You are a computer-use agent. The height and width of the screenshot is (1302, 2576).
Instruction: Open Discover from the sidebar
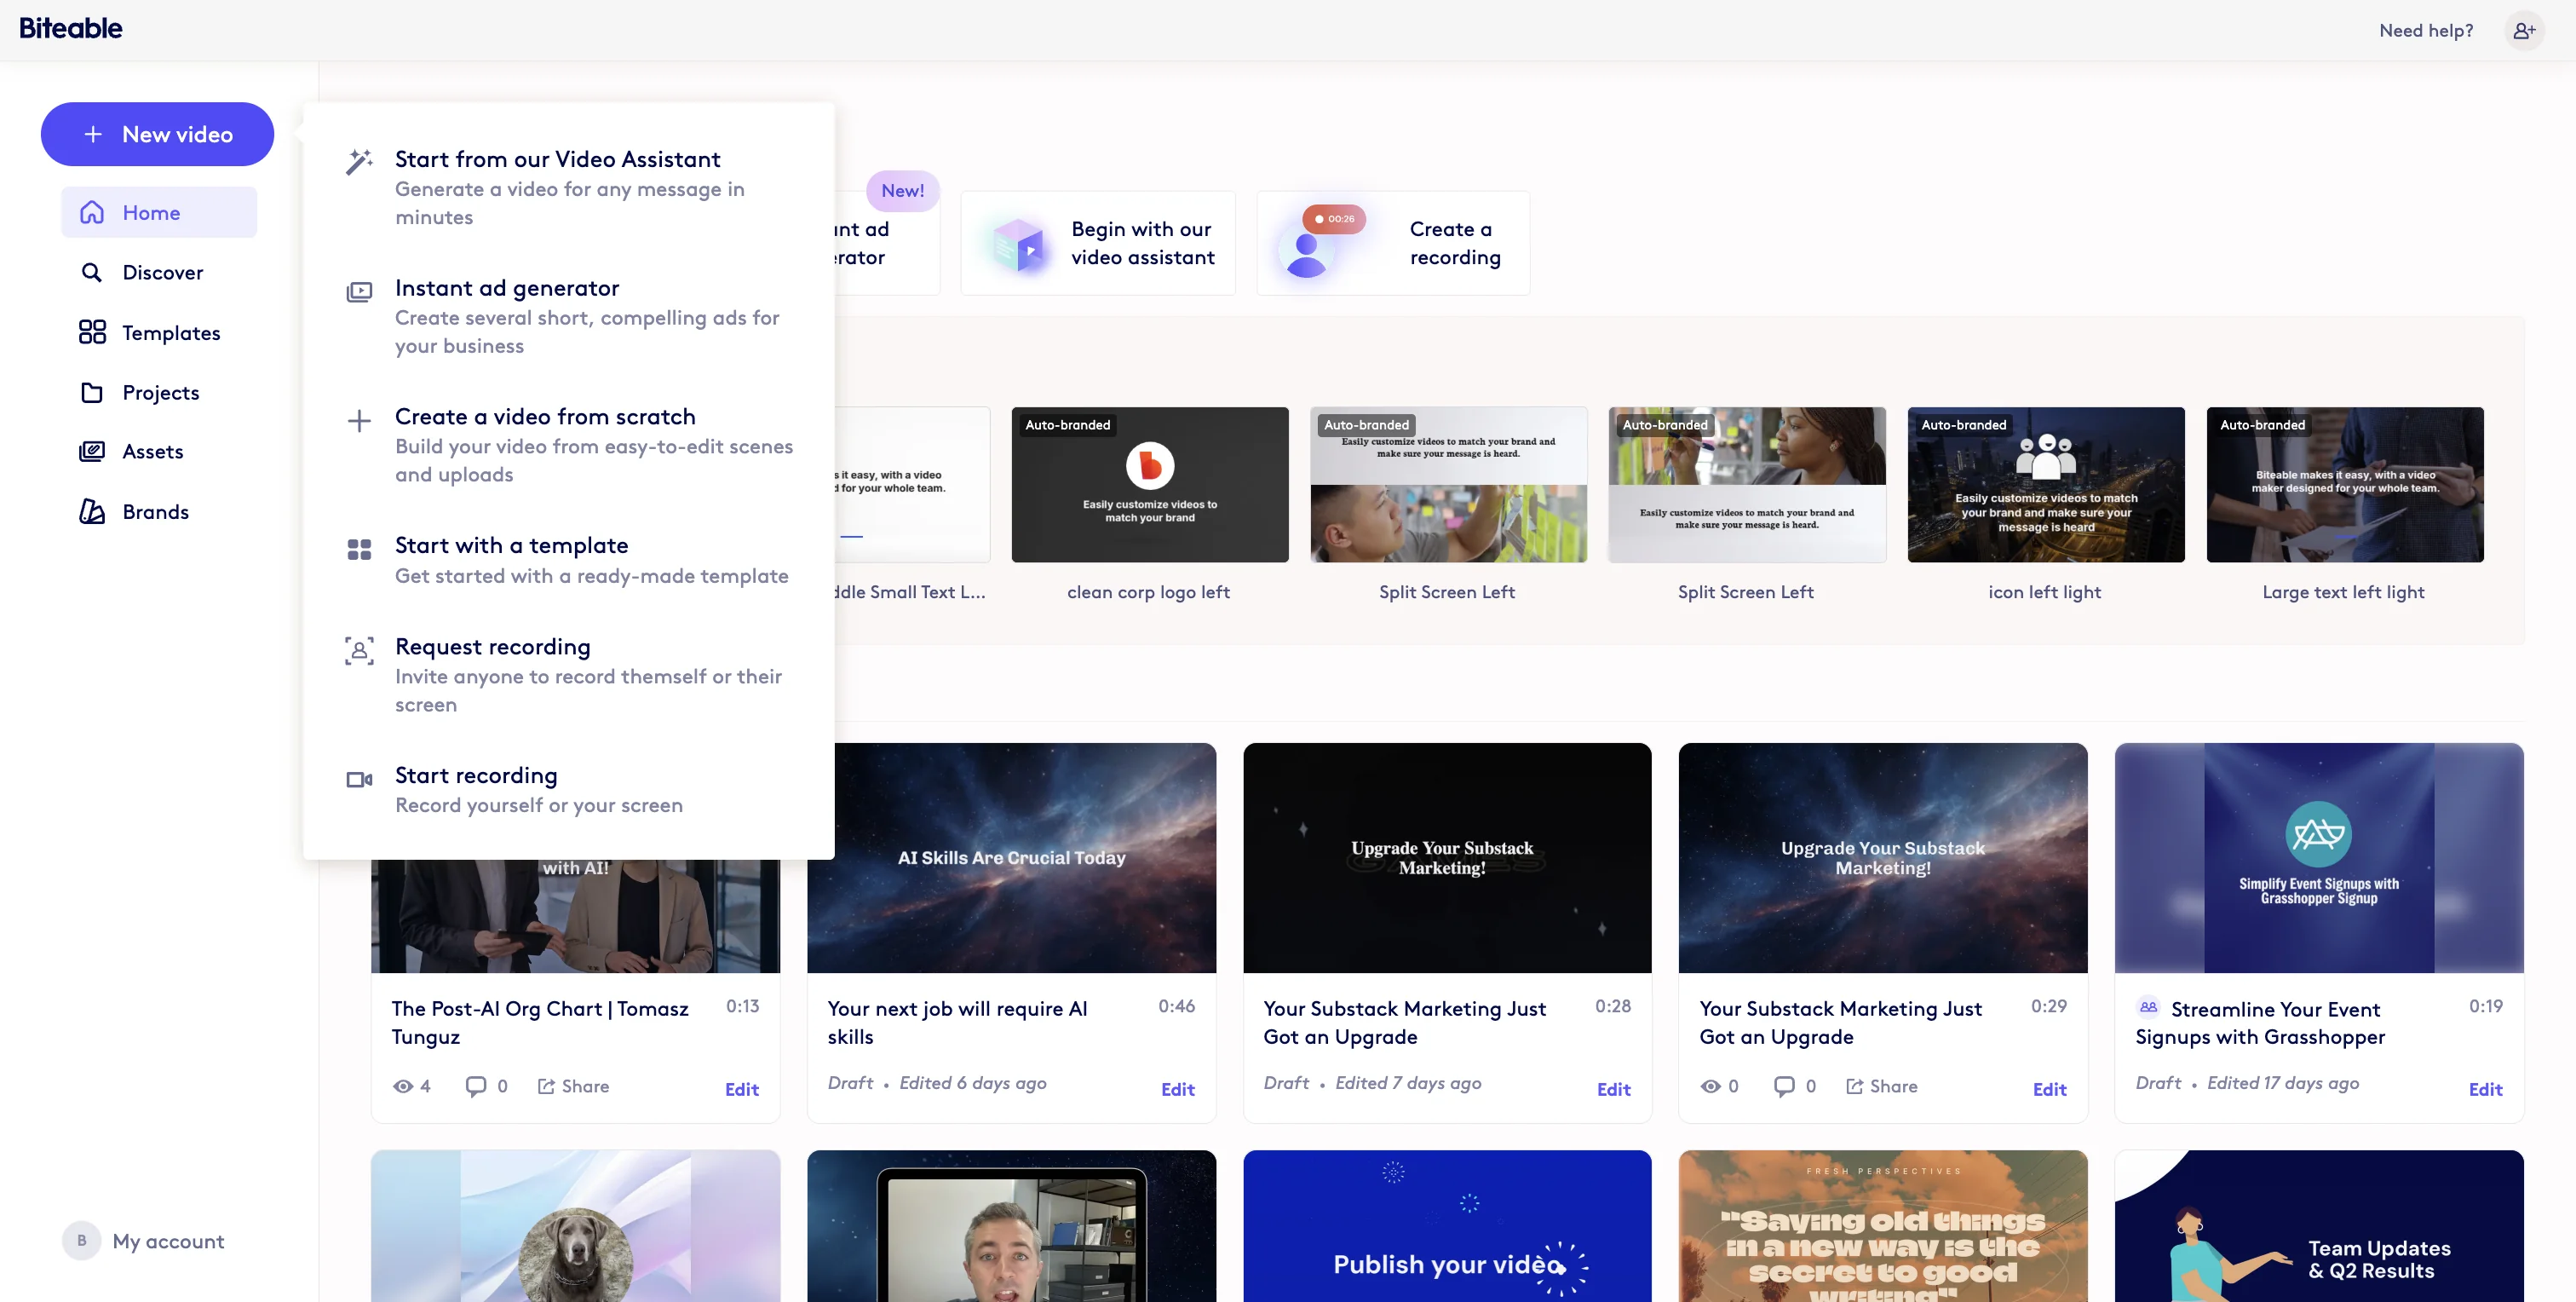click(162, 272)
